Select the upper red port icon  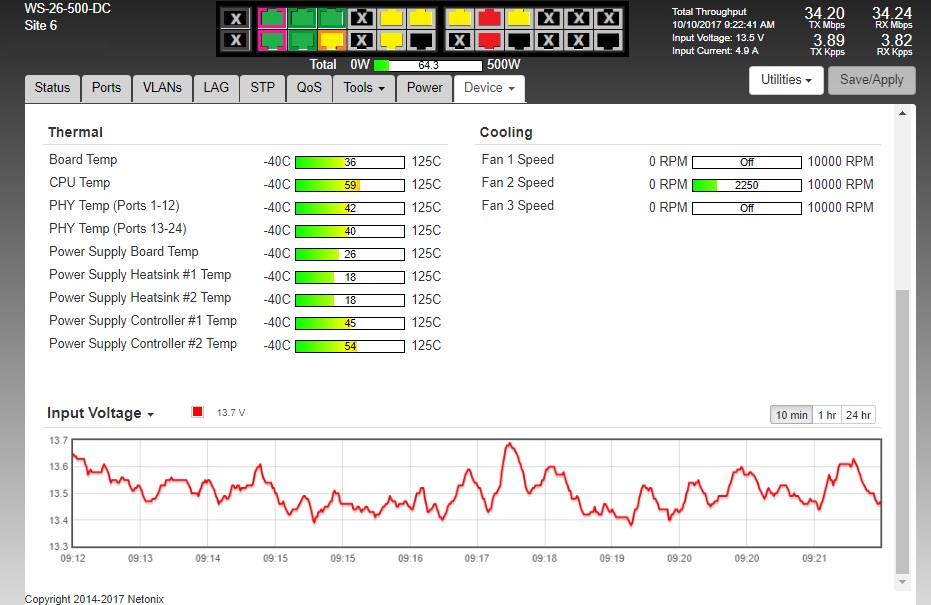point(489,18)
